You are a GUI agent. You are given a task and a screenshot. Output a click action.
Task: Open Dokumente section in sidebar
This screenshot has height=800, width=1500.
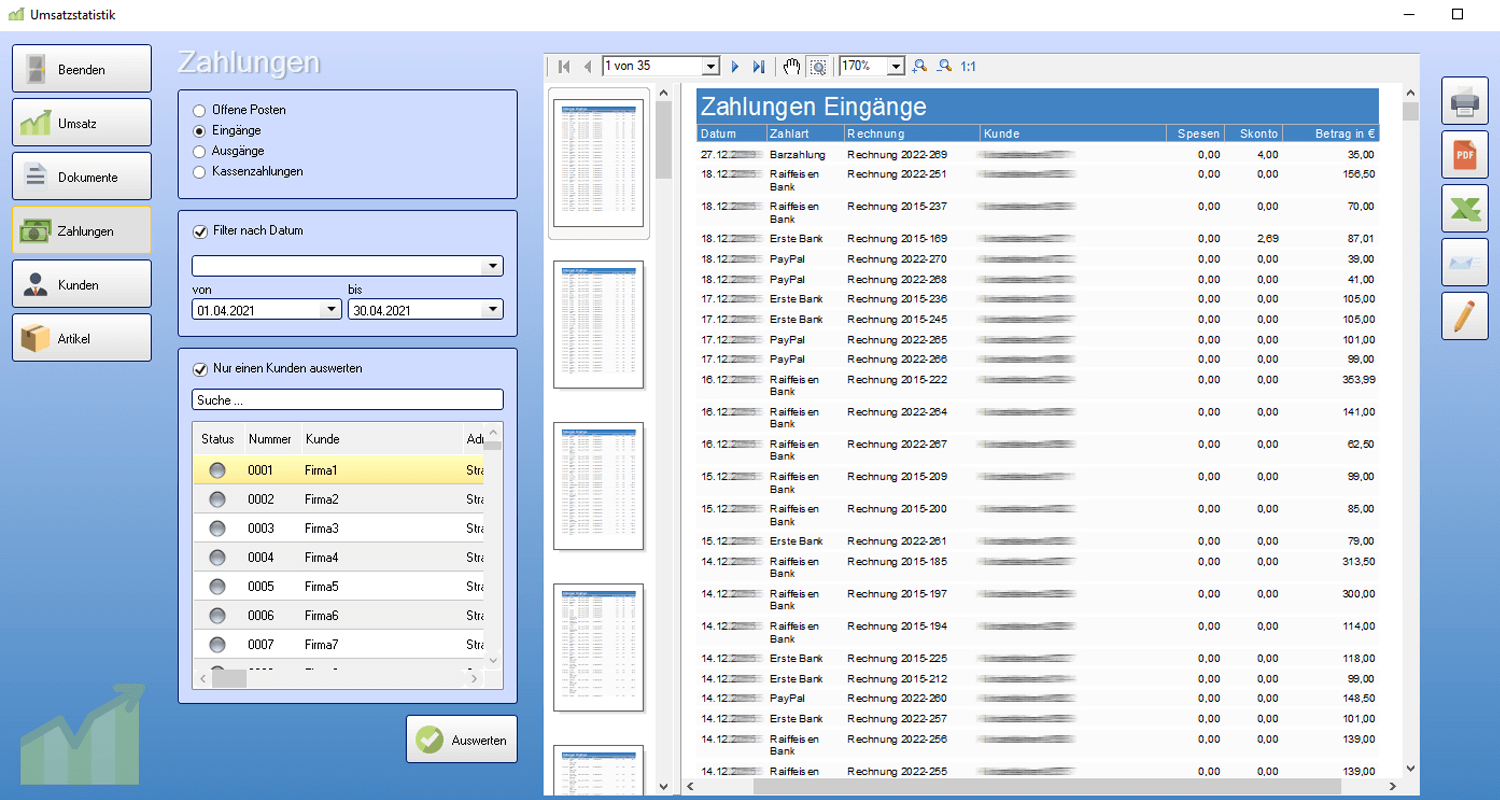click(82, 177)
